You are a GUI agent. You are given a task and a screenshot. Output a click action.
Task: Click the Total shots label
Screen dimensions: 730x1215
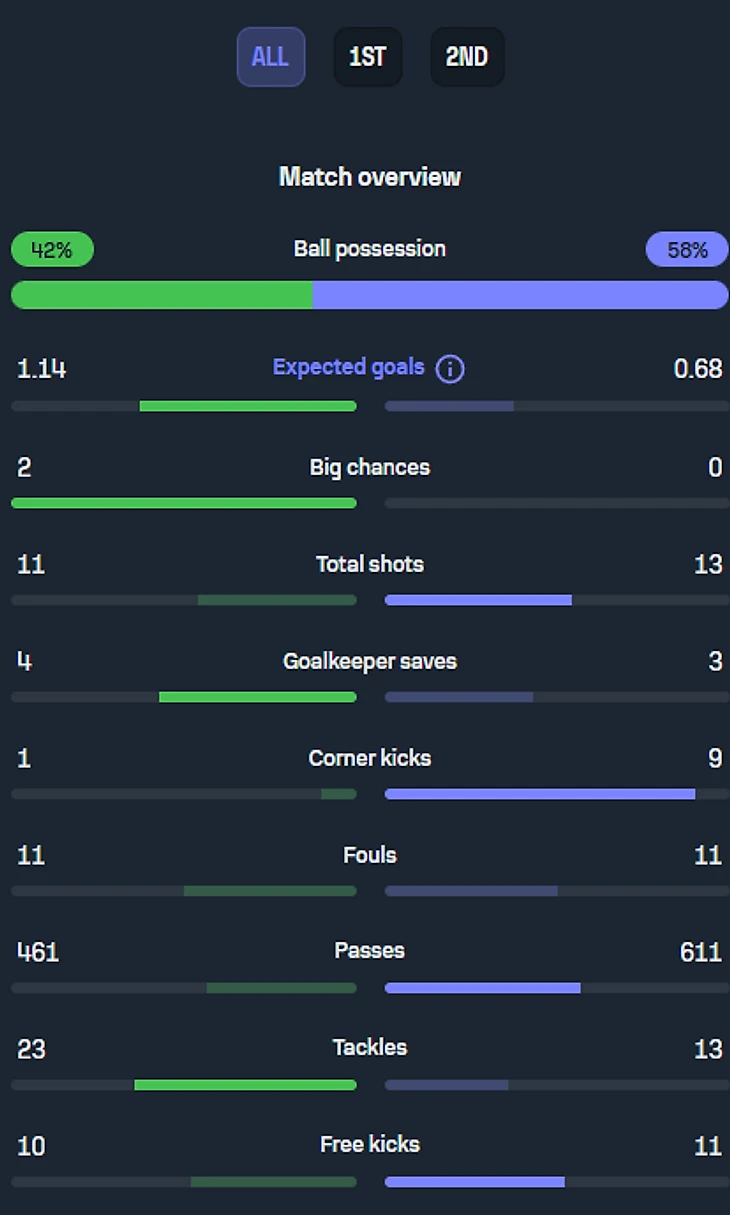(370, 564)
